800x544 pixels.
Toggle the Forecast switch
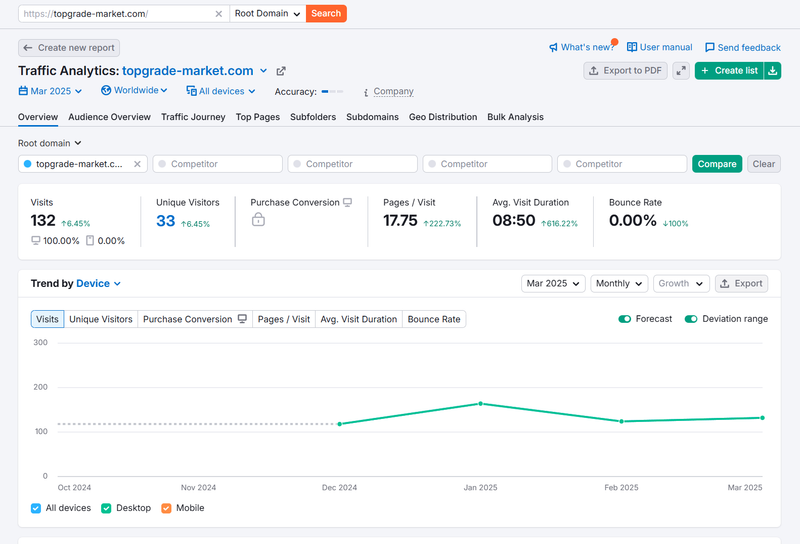tap(624, 319)
